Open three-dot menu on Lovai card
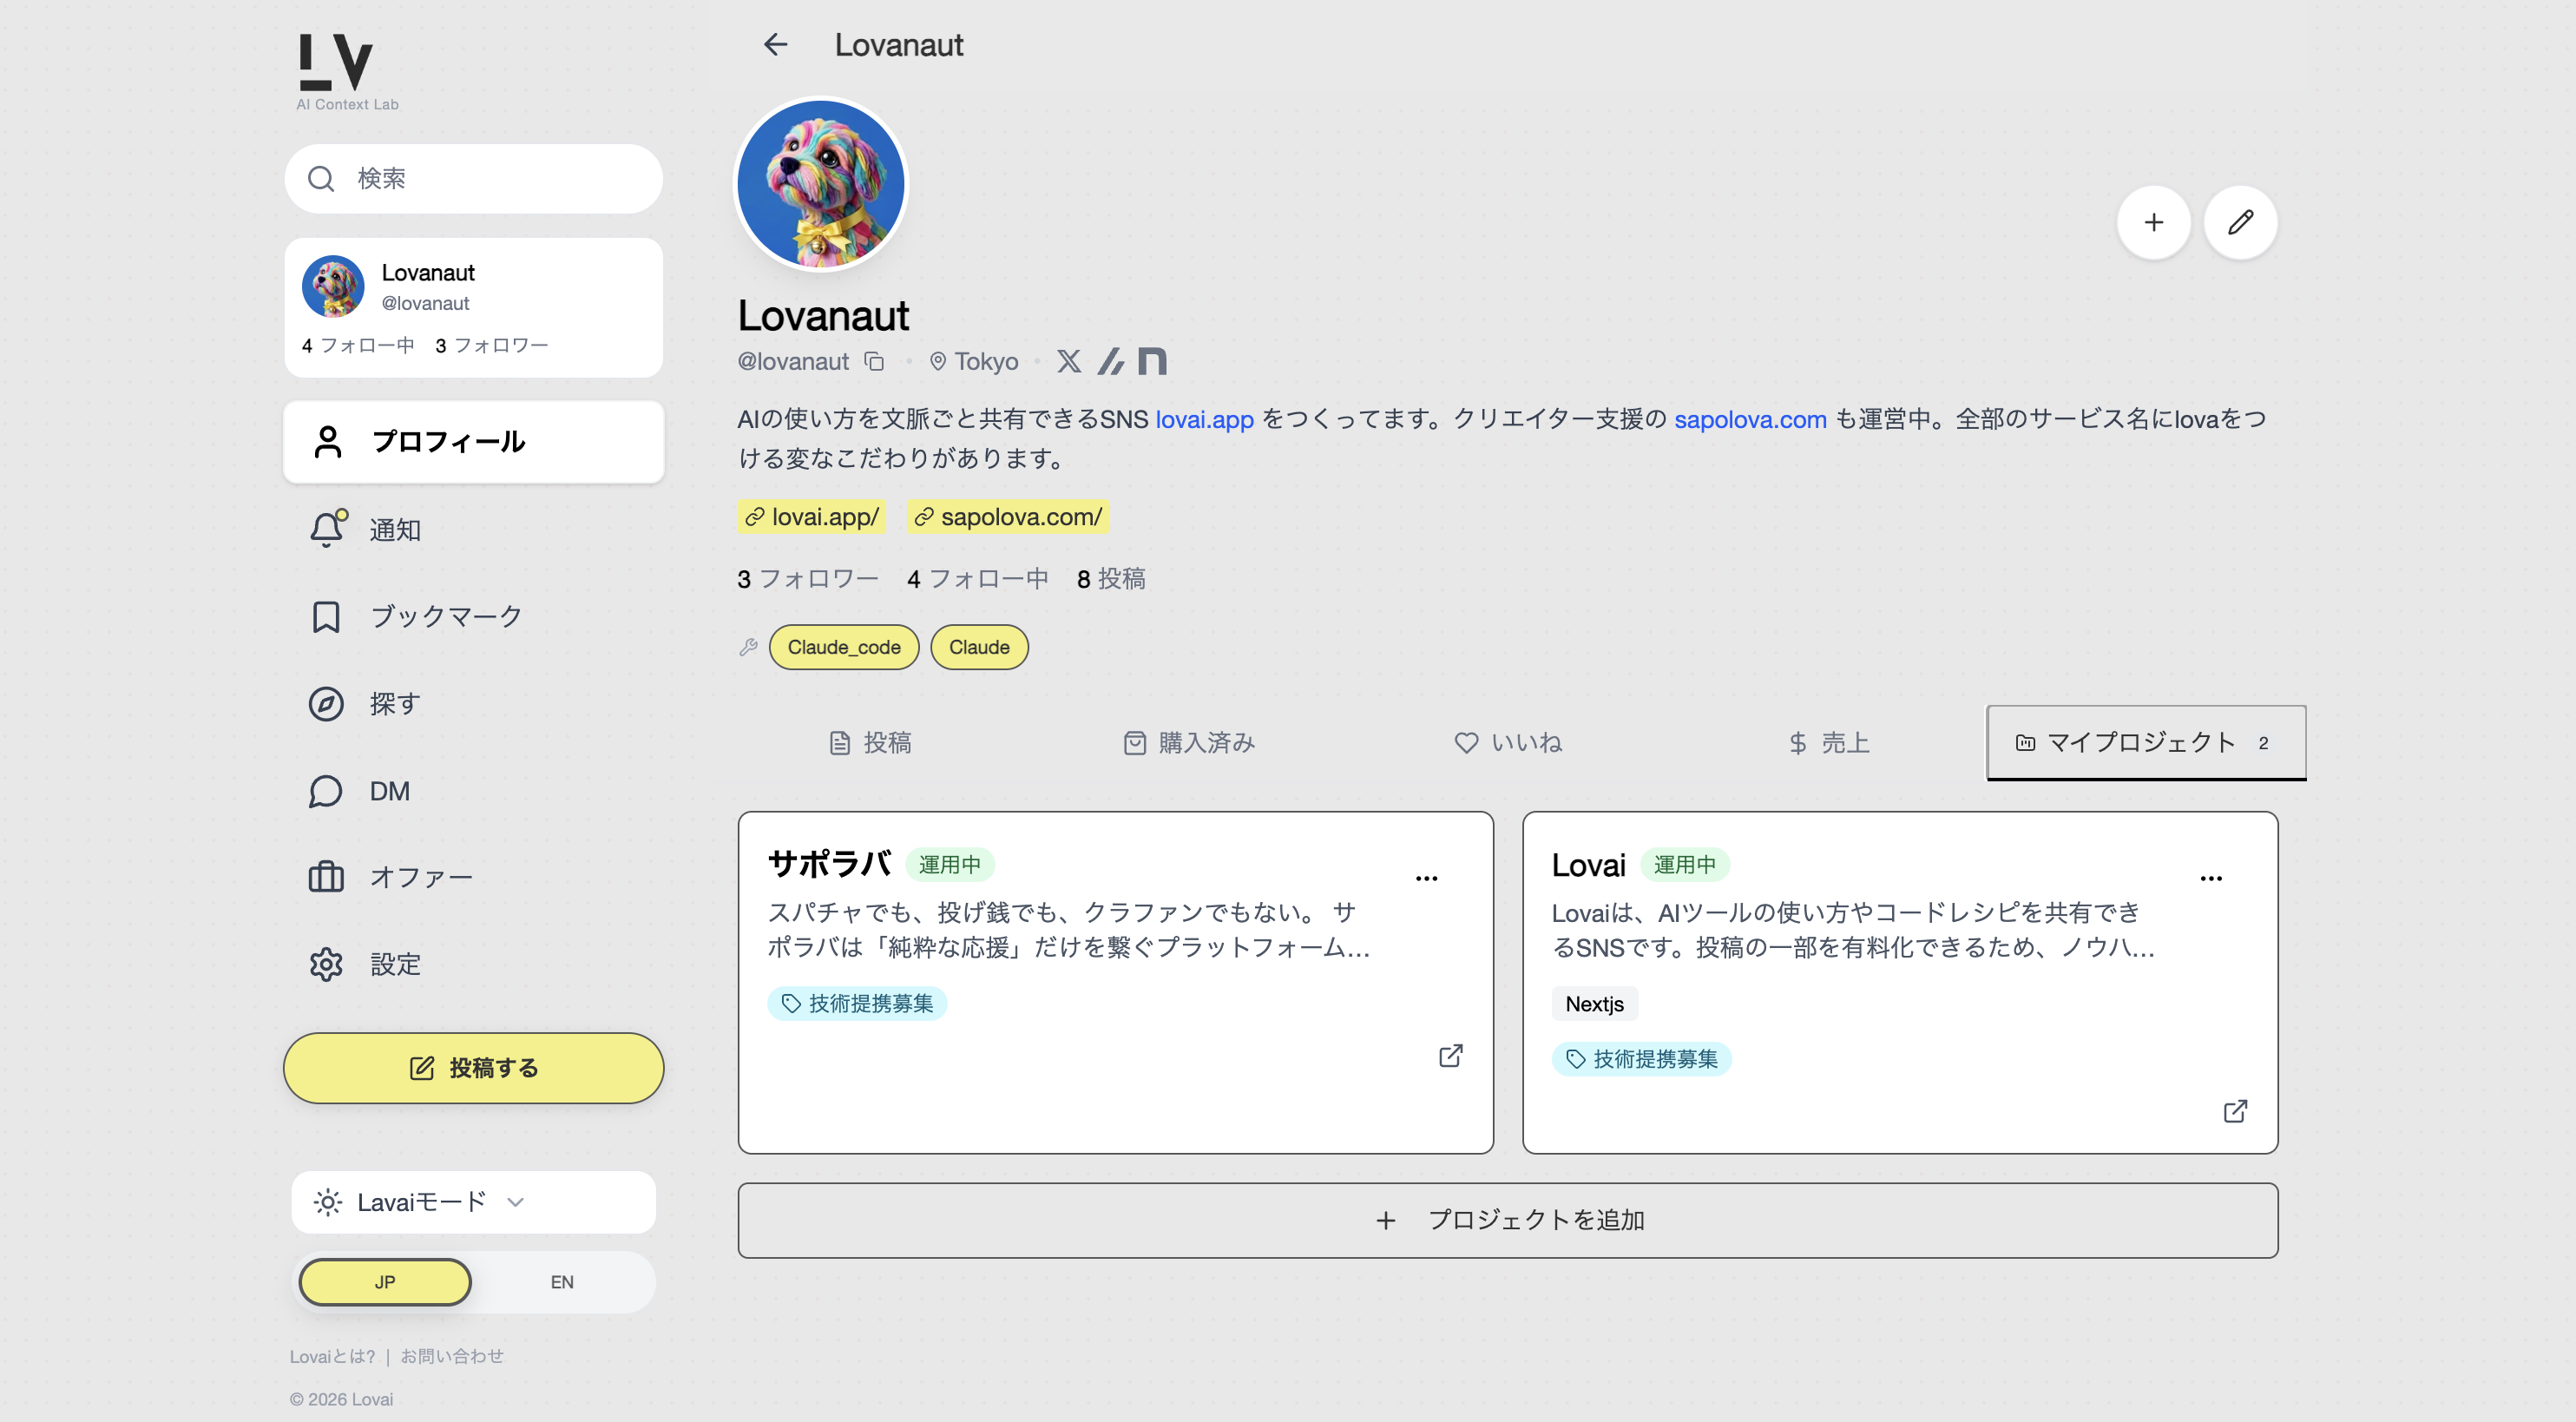The width and height of the screenshot is (2576, 1422). click(2210, 878)
